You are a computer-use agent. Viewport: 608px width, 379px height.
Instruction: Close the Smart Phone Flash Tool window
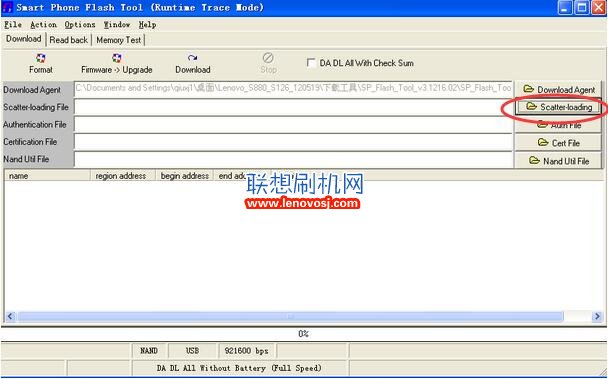pyautogui.click(x=598, y=8)
